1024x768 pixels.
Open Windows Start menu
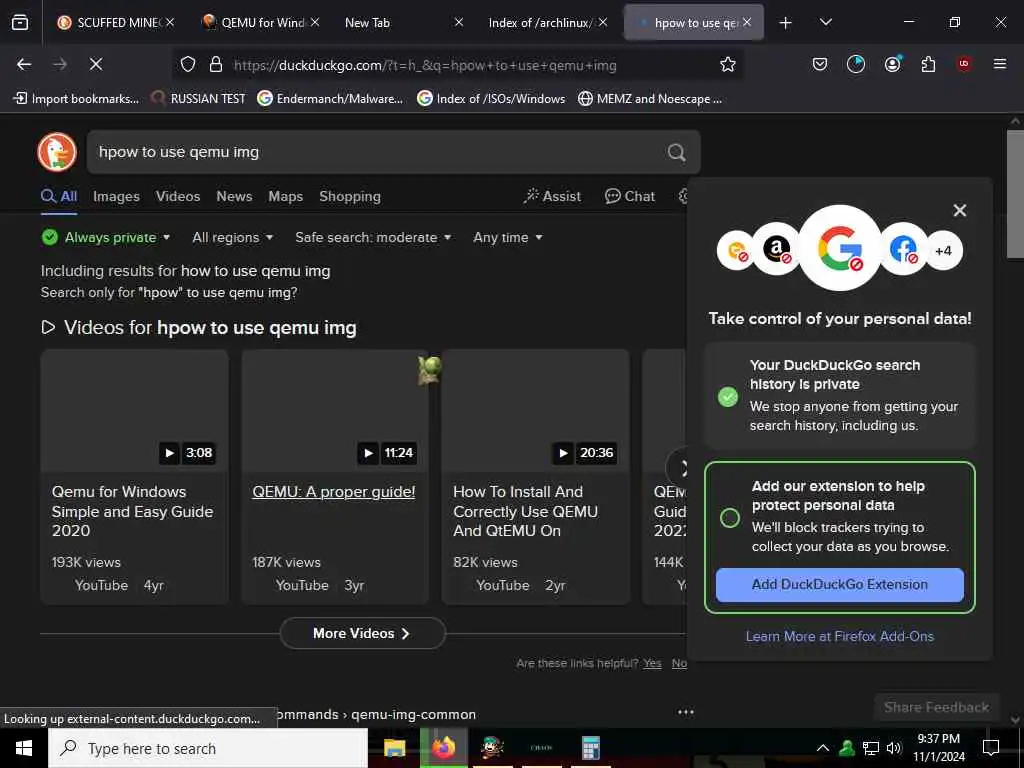[24, 748]
